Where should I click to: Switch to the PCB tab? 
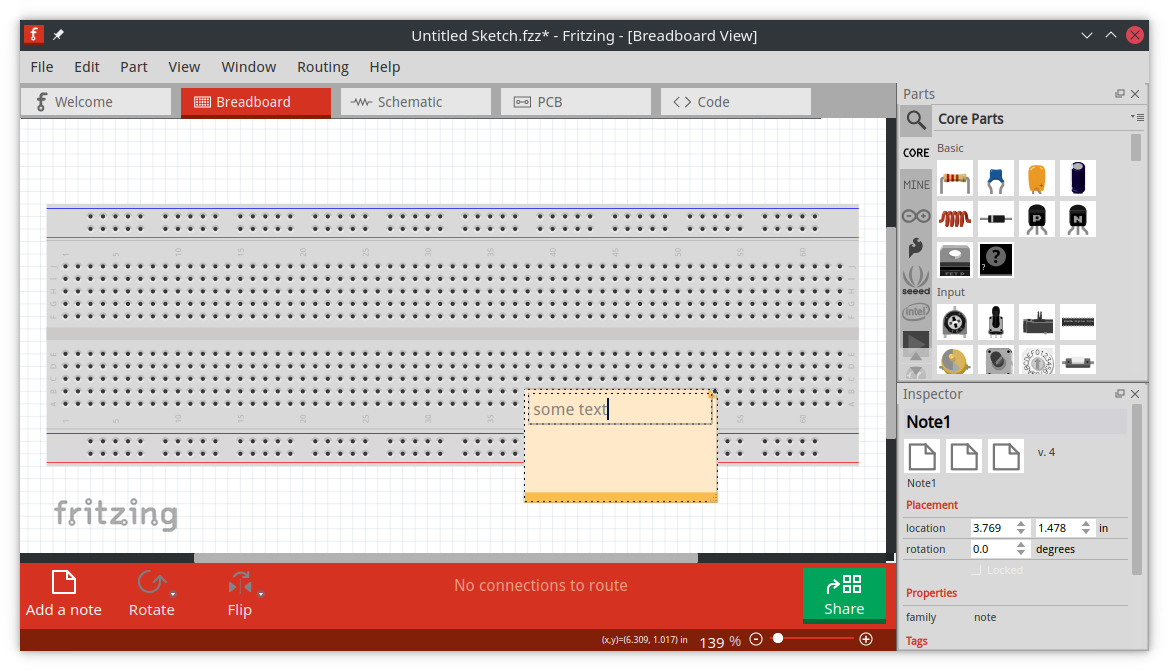[x=576, y=102]
